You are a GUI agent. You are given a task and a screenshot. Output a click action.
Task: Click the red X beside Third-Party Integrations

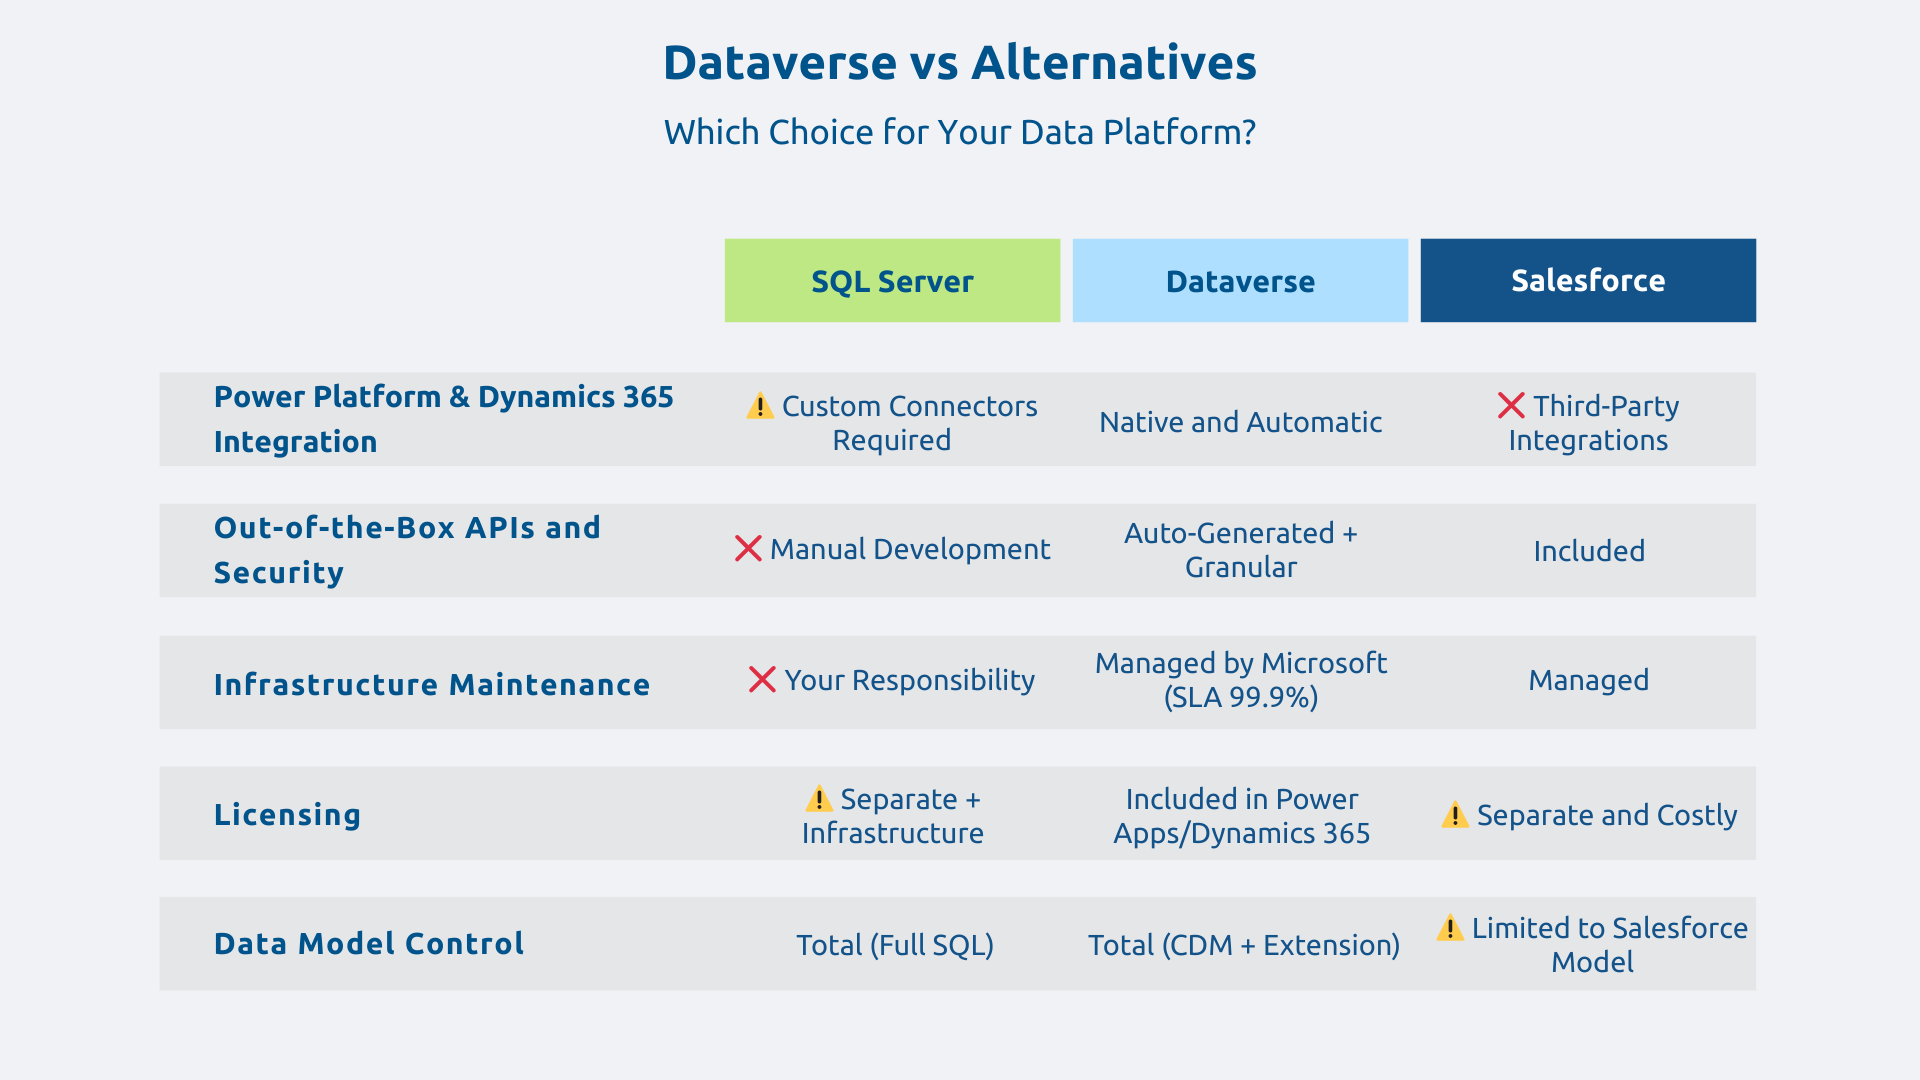coord(1511,406)
